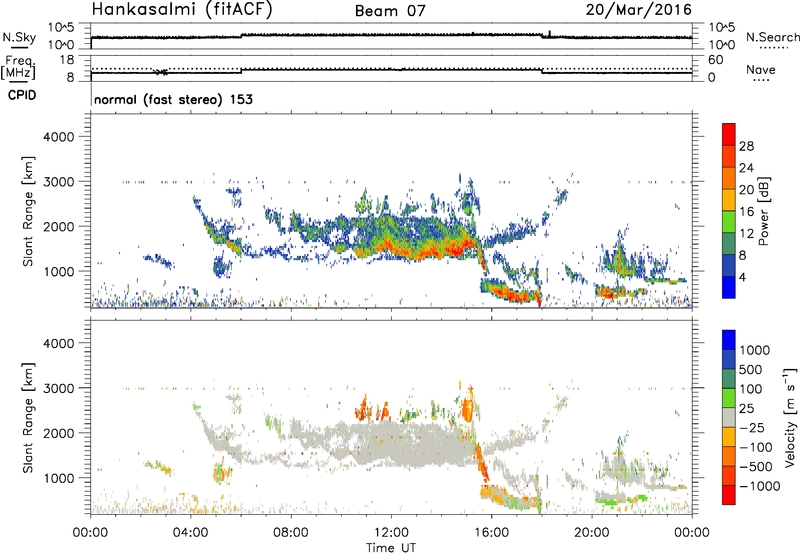
Task: Click the "20" power colorbar value
Action: pyautogui.click(x=746, y=190)
